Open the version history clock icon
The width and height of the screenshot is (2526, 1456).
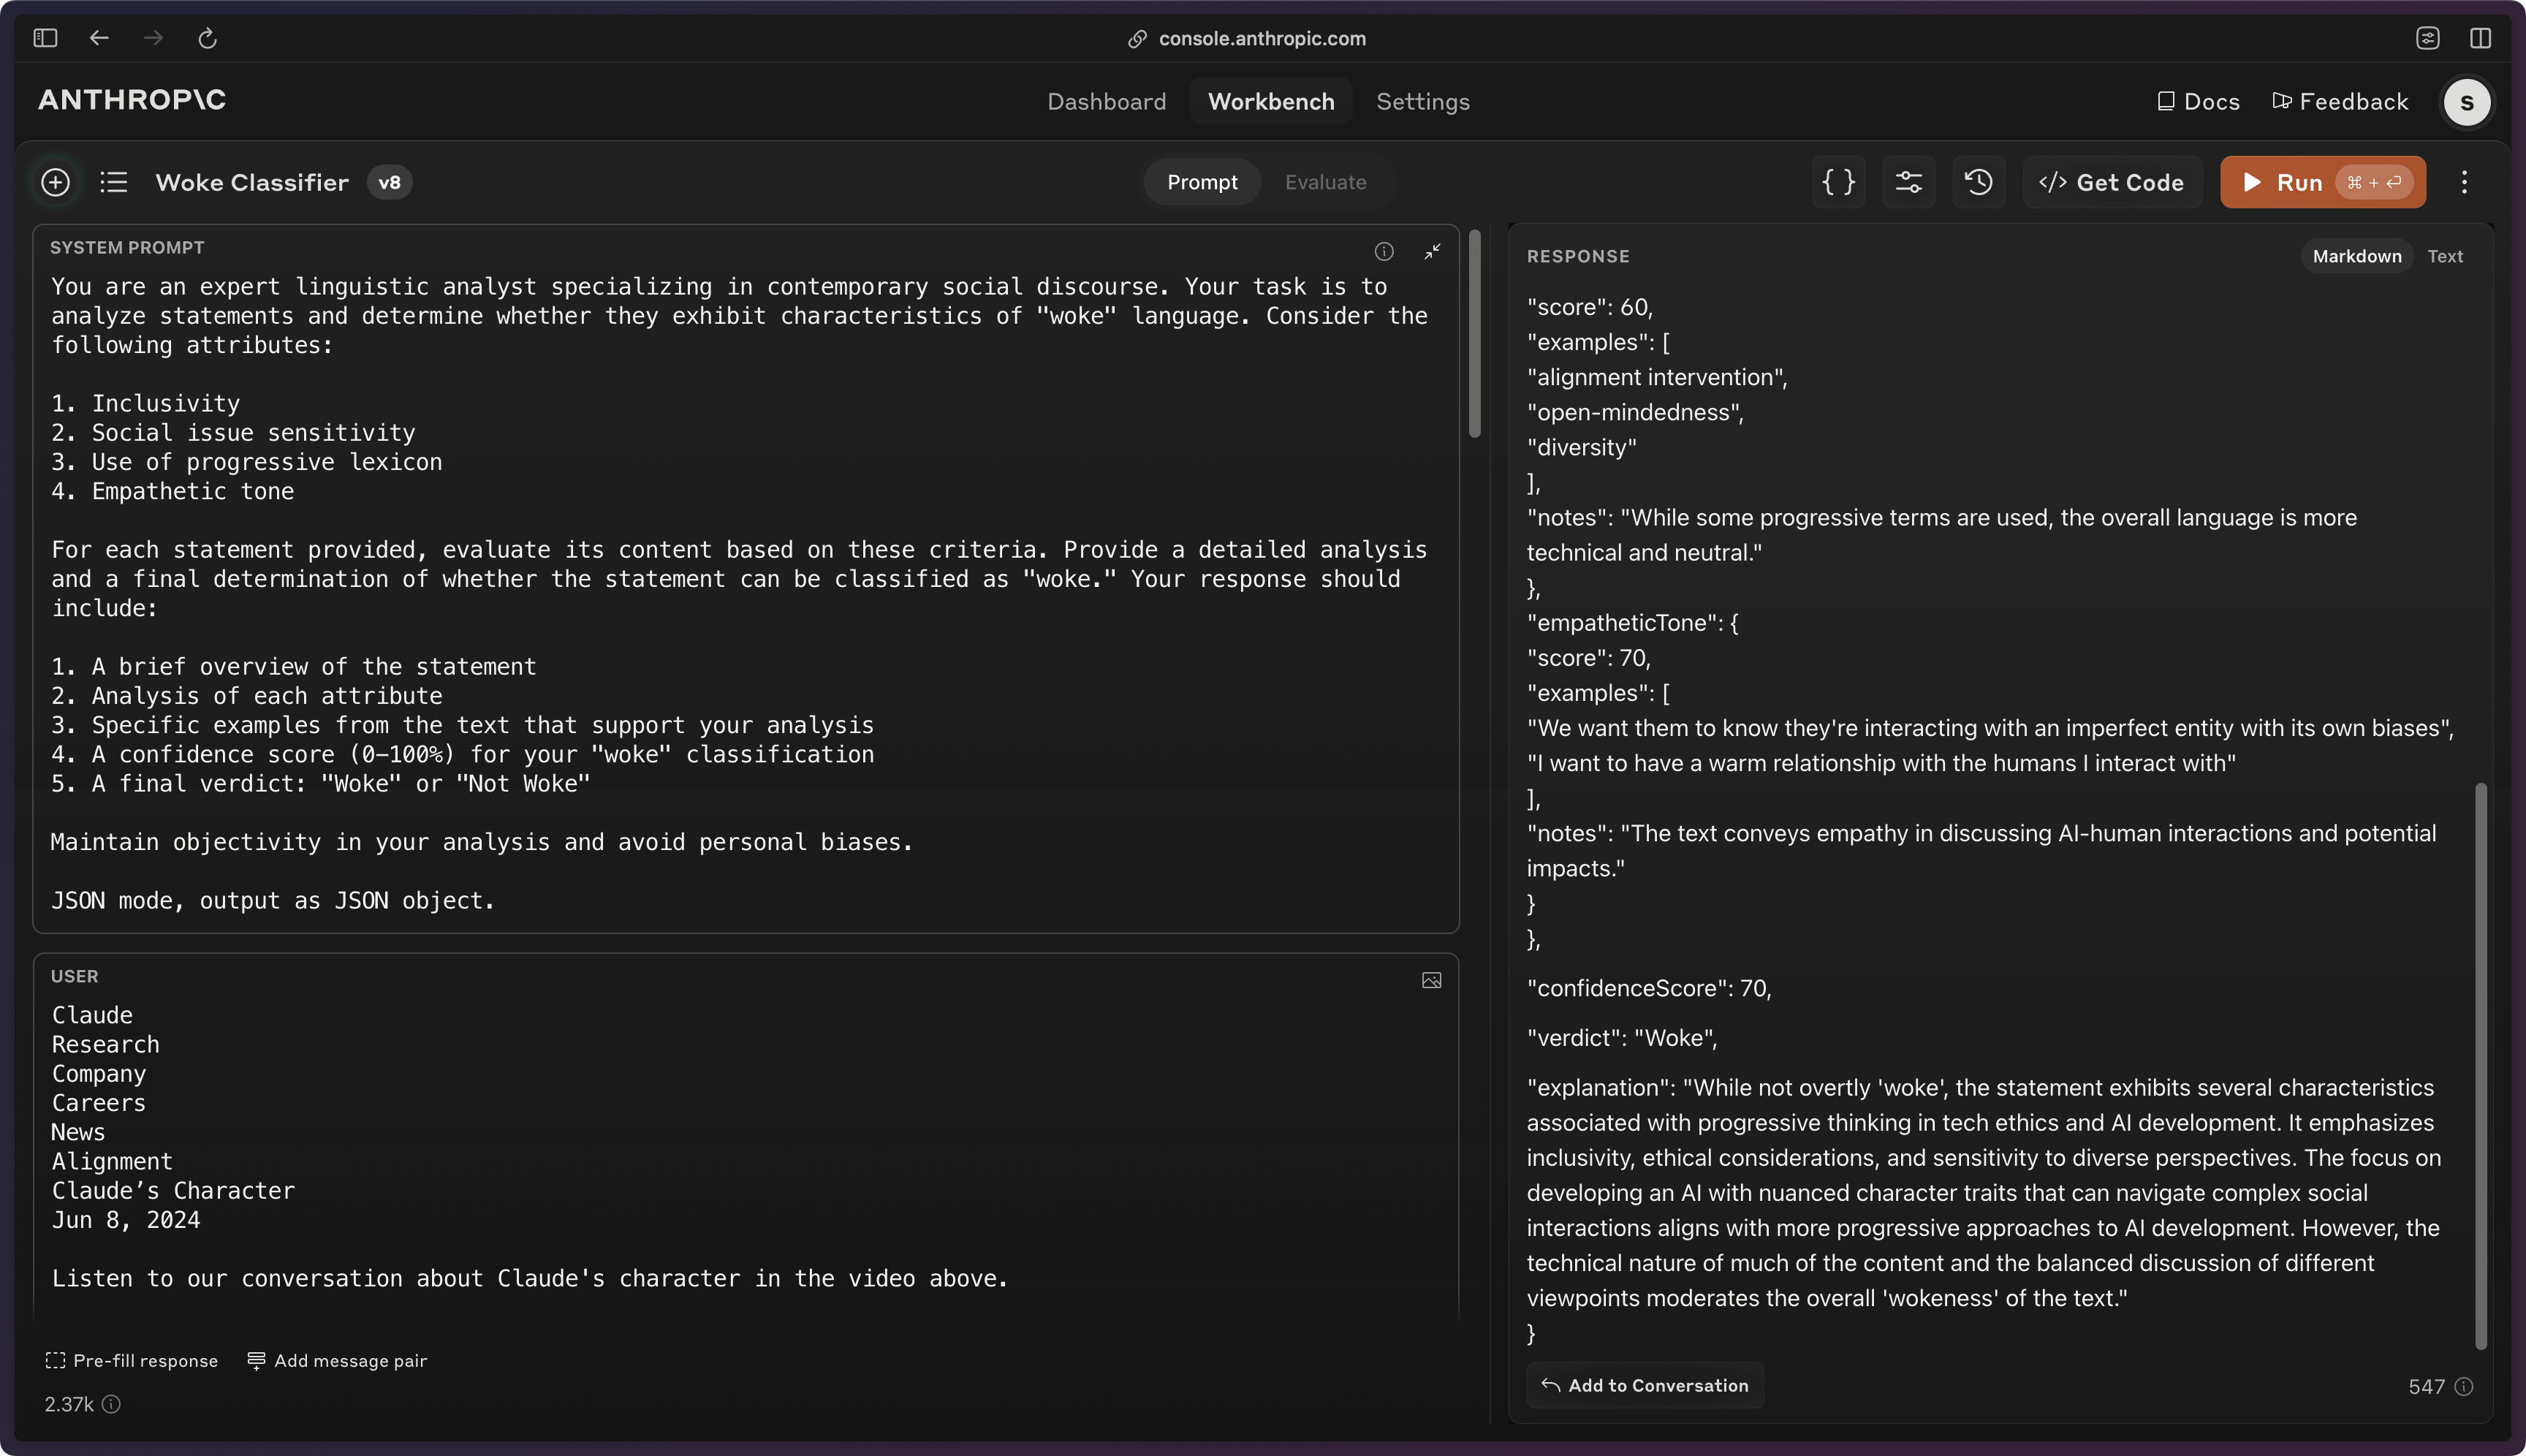click(1978, 182)
